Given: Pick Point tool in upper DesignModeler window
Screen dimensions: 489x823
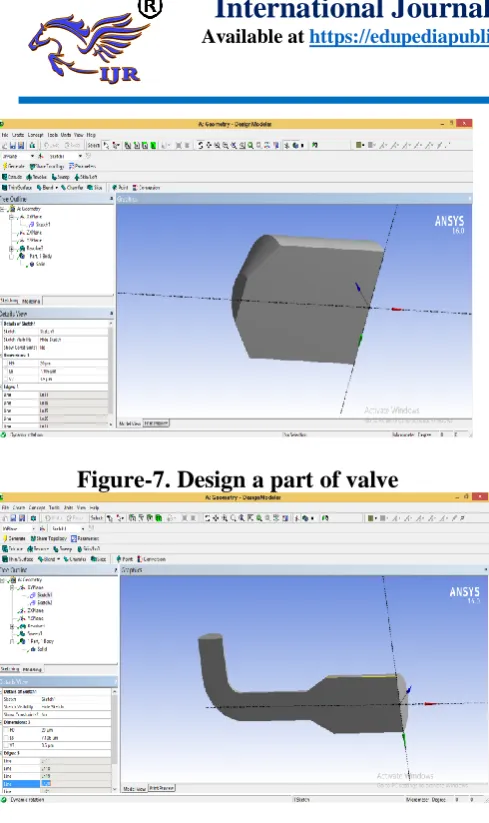Looking at the screenshot, I should pyautogui.click(x=120, y=187).
